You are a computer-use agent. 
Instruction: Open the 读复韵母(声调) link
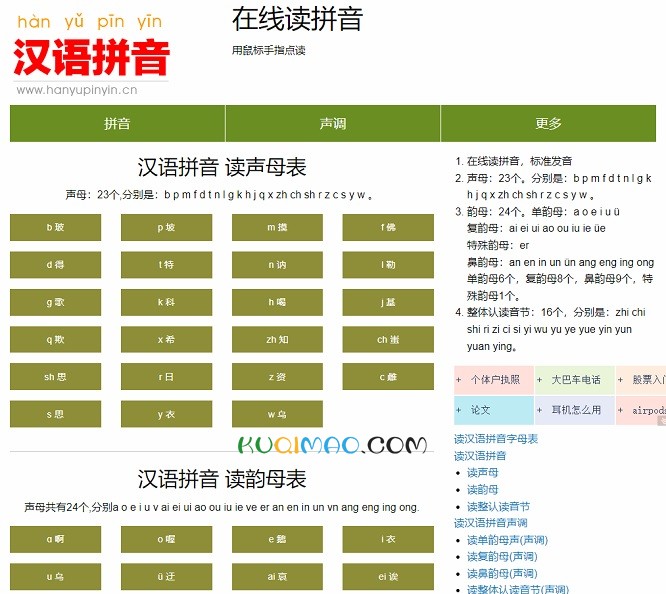[x=507, y=557]
